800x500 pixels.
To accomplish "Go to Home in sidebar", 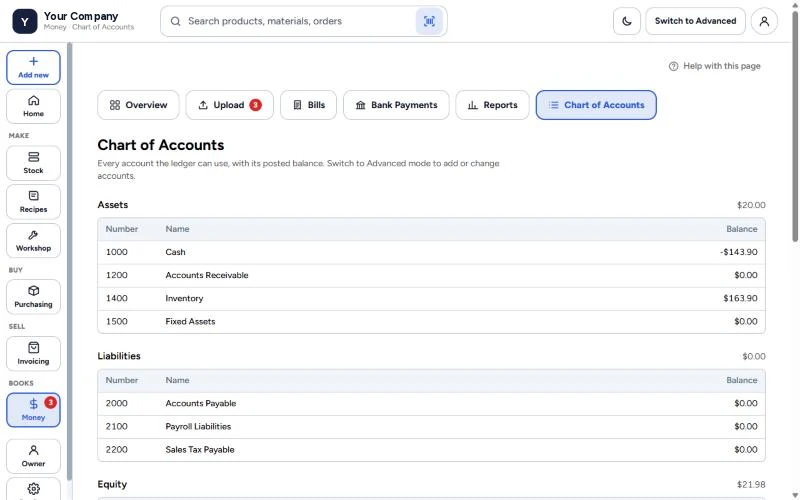I will pyautogui.click(x=33, y=106).
